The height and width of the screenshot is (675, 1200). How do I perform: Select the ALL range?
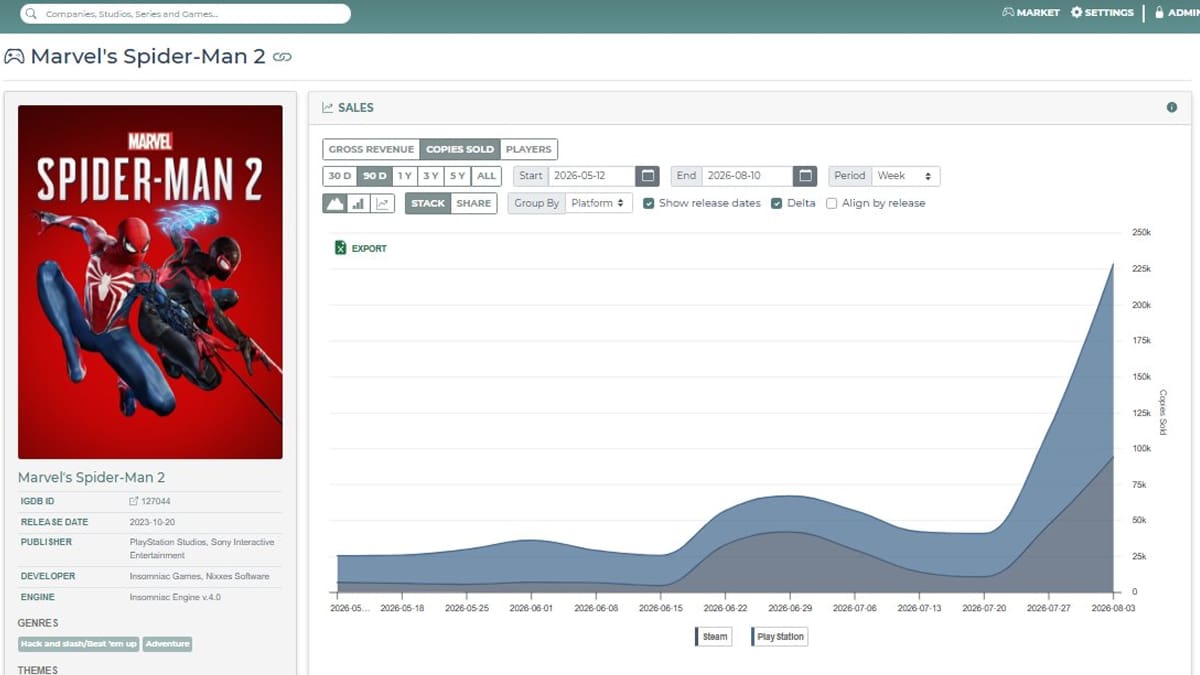[x=486, y=176]
